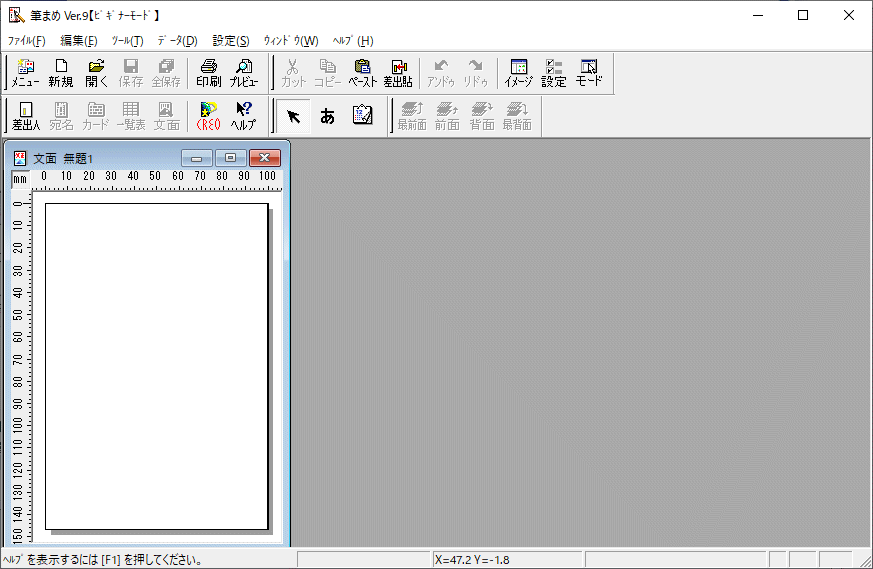873x569 pixels.
Task: Select the arrow selection tool
Action: point(293,116)
